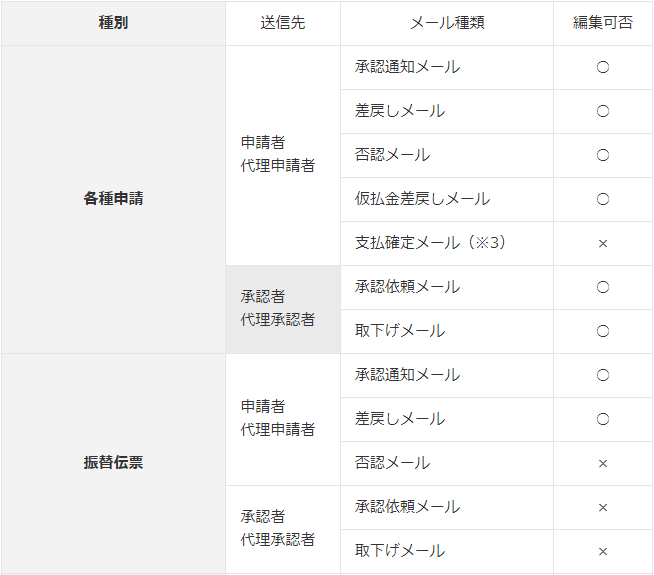
Task: Click the ○ beside 各種申請's 否認メール
Action: coord(603,155)
